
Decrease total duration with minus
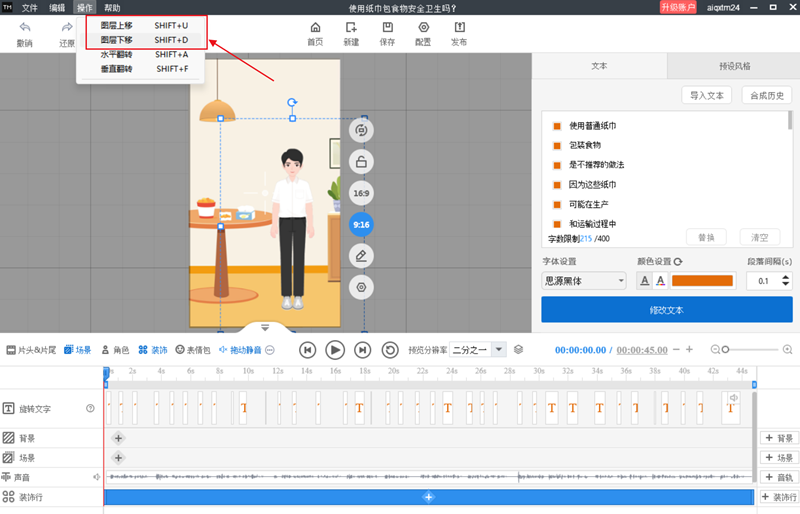676,350
